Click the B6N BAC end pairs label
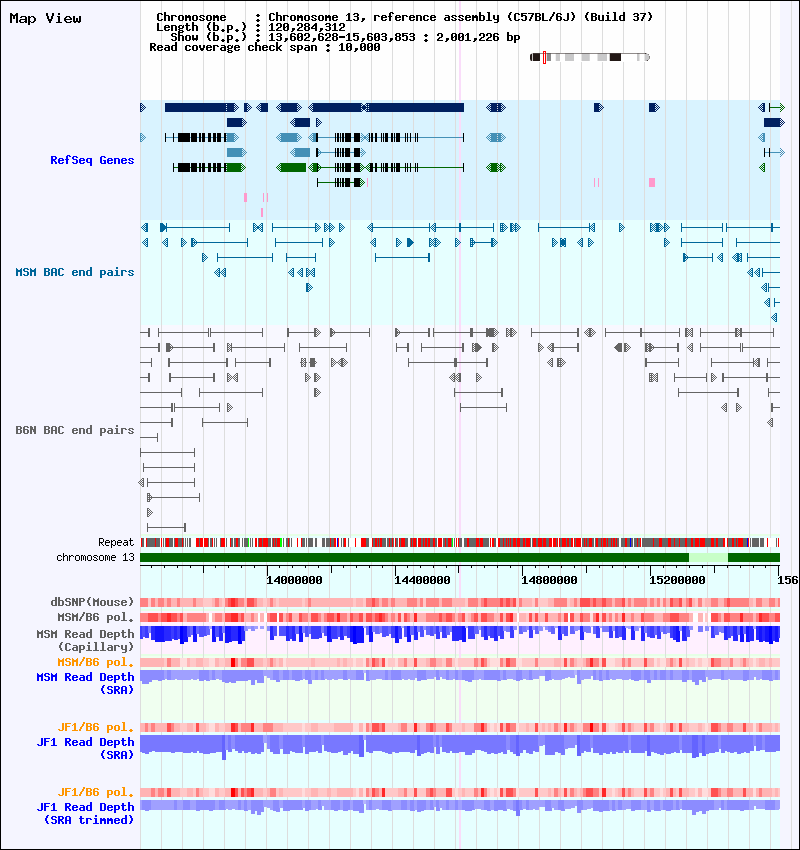 coord(74,430)
